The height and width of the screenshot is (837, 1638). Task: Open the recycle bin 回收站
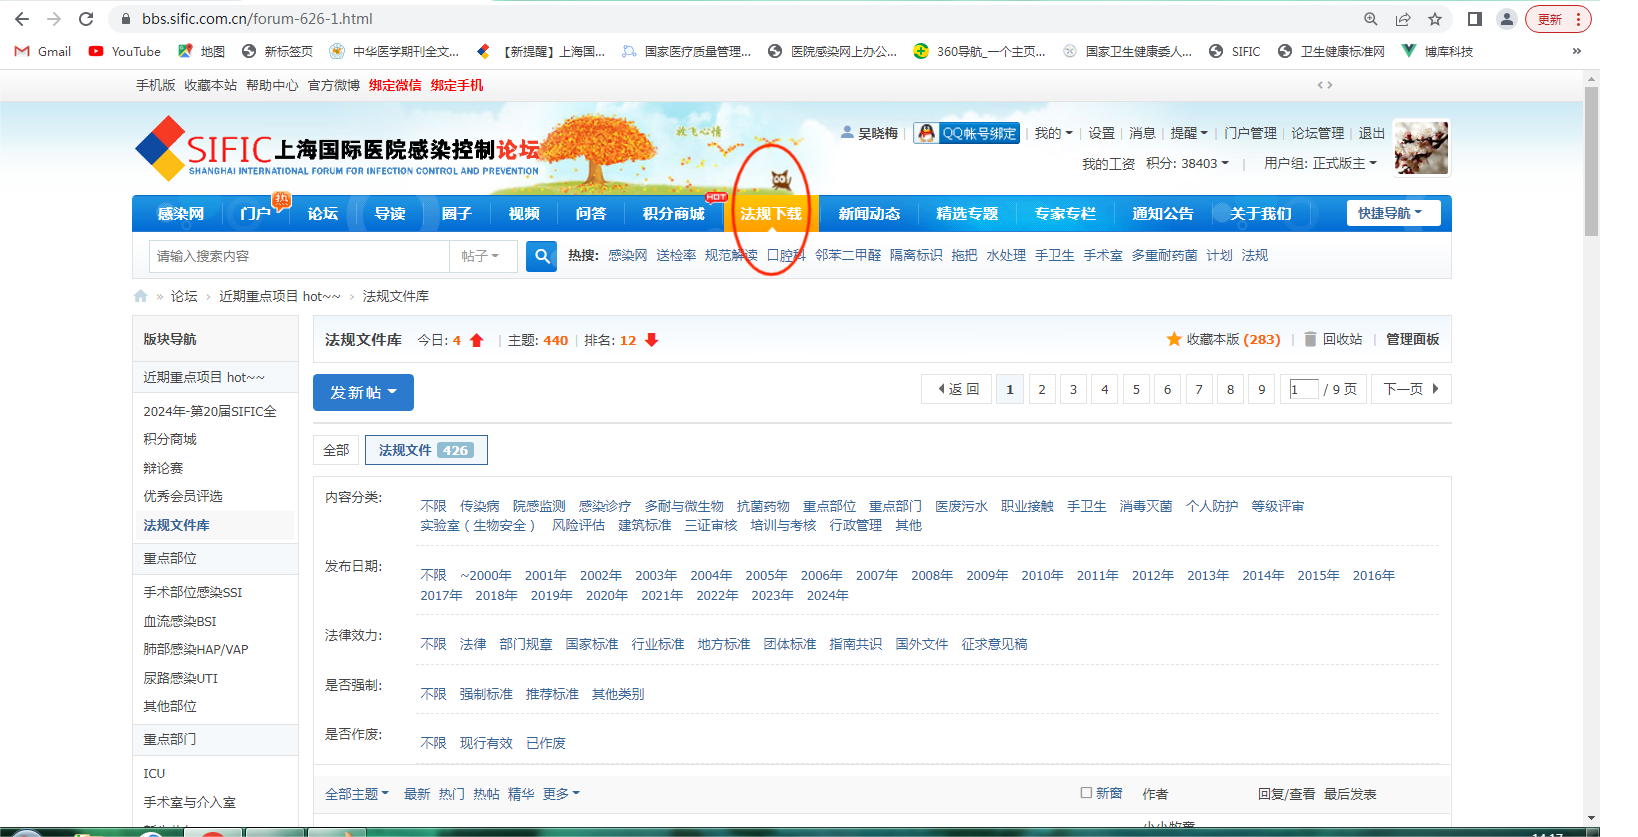[x=1332, y=340]
